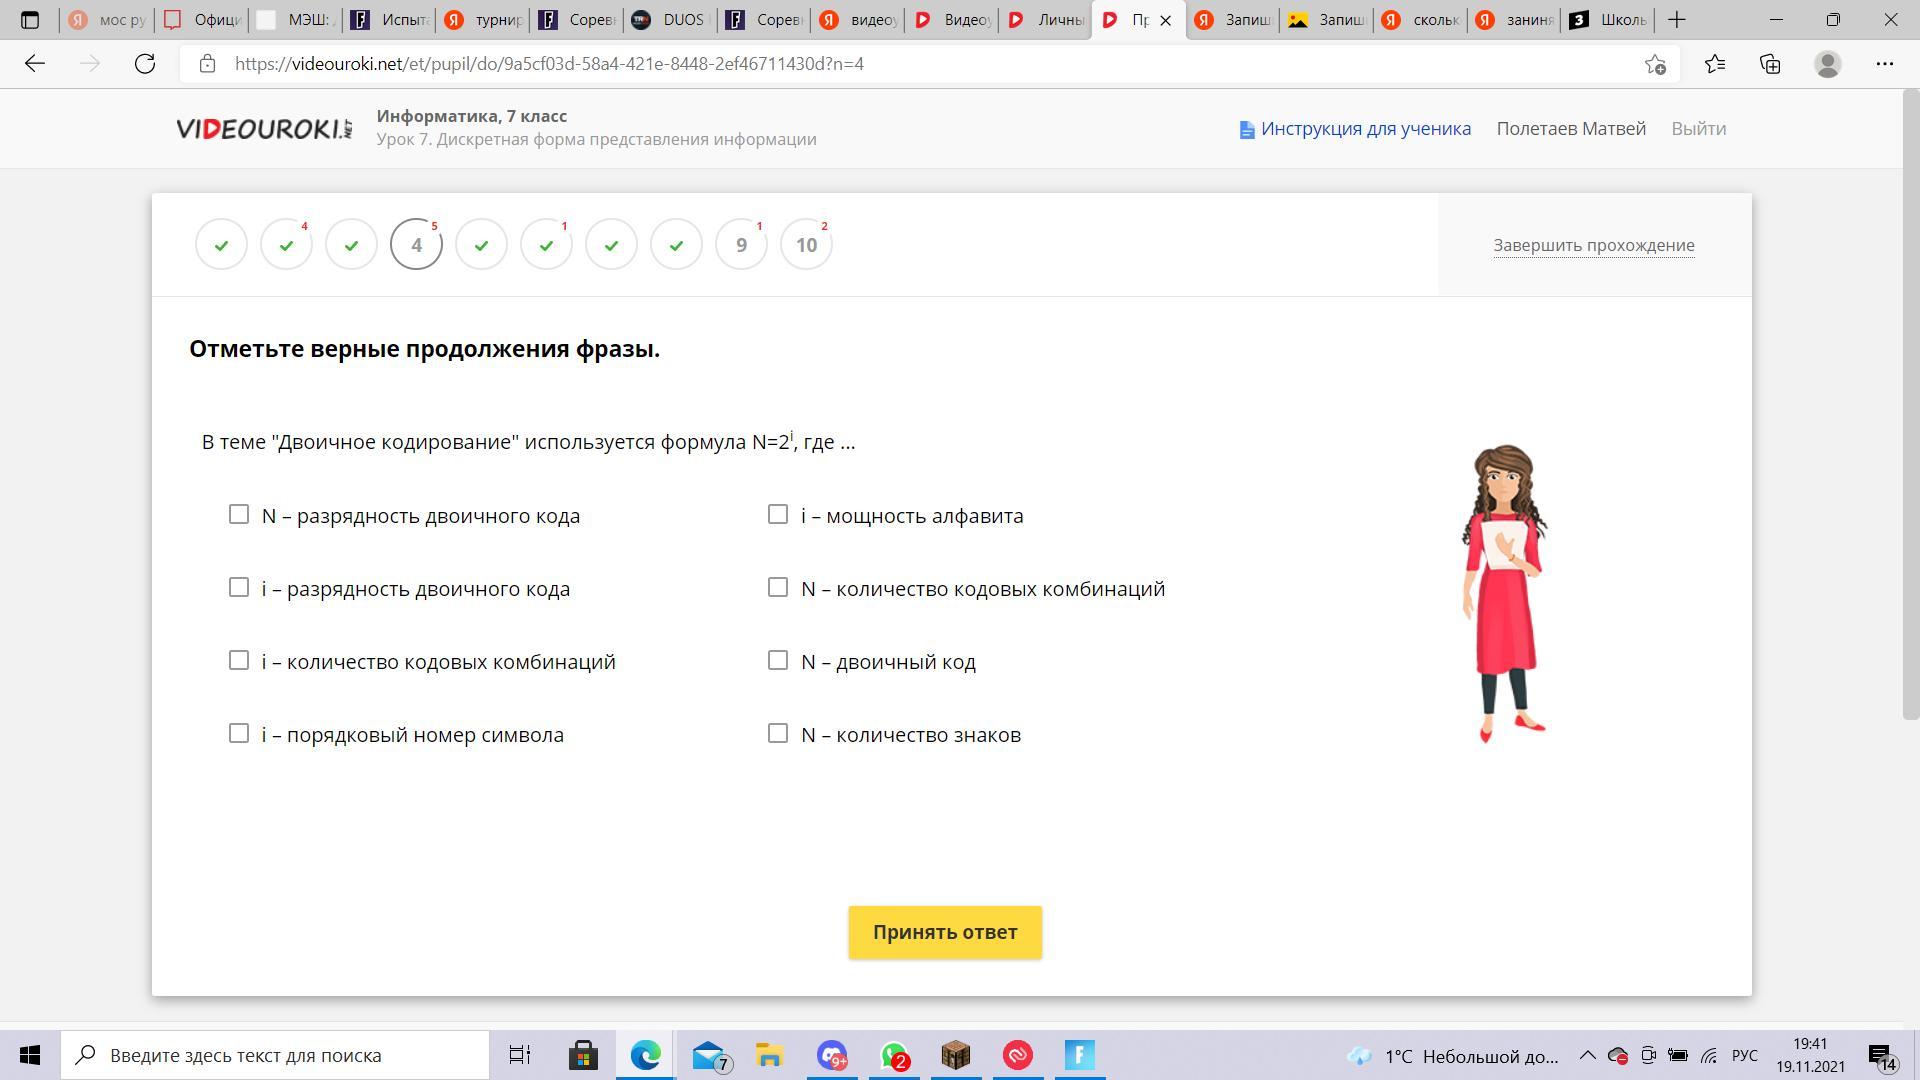
Task: Open browser Settings and more menu
Action: click(x=1885, y=64)
